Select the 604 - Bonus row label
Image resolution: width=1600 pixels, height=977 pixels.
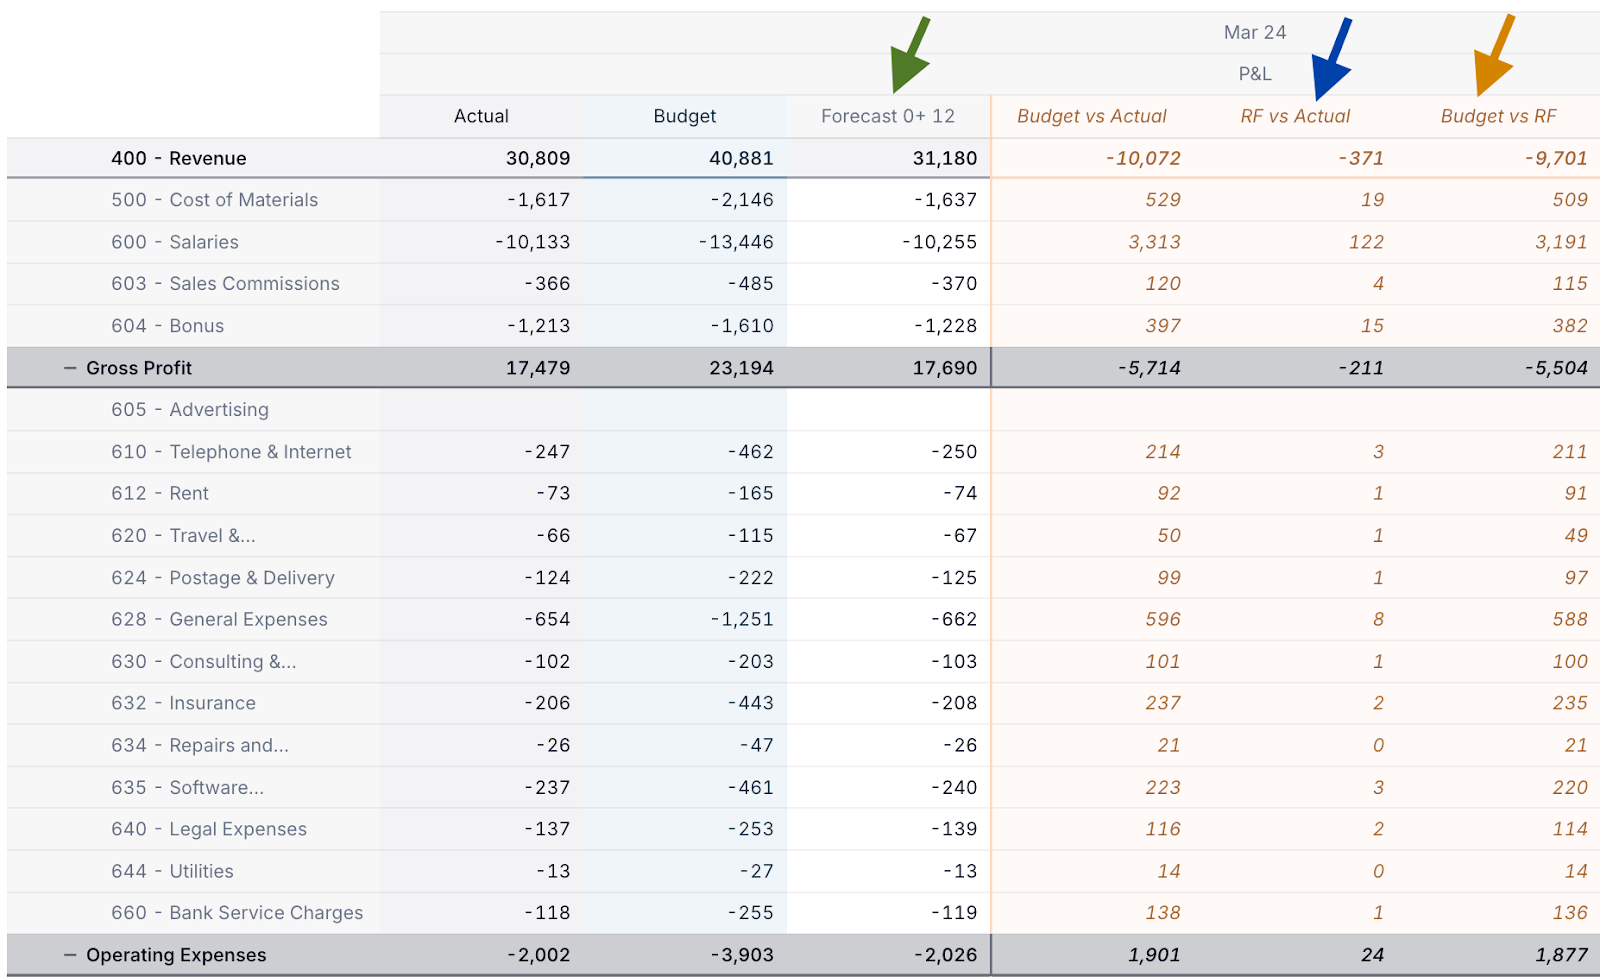coord(167,326)
